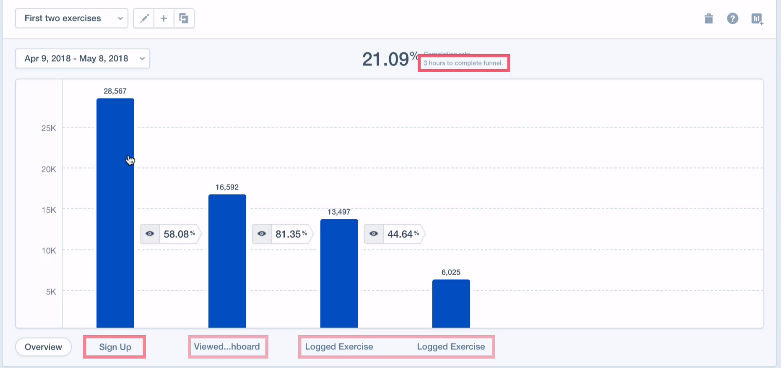Delete the funnel via the trash icon
Viewport: 781px width, 368px height.
708,19
